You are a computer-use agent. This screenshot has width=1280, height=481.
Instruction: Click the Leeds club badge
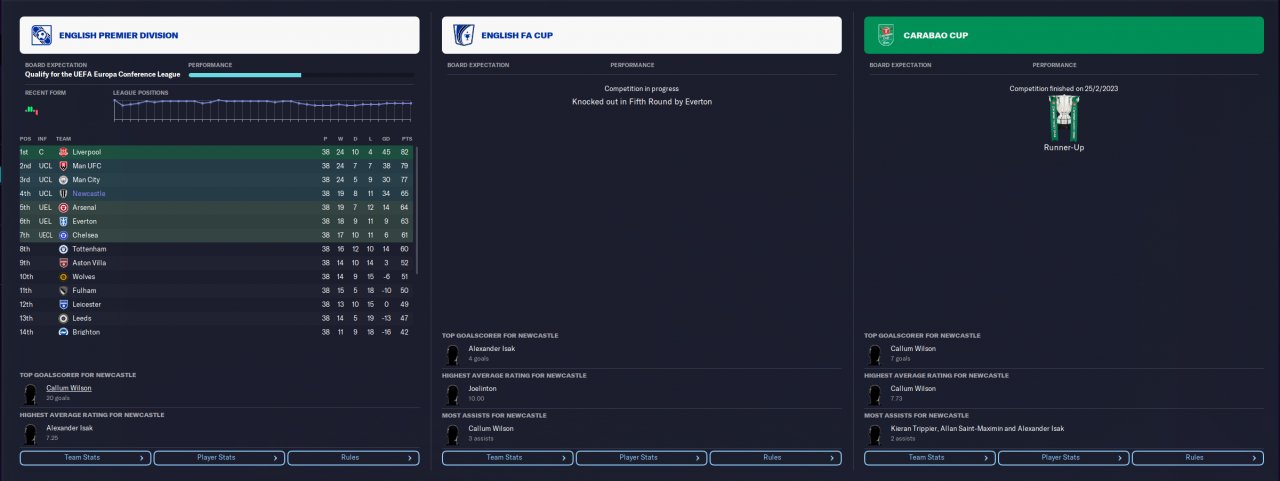pyautogui.click(x=63, y=318)
